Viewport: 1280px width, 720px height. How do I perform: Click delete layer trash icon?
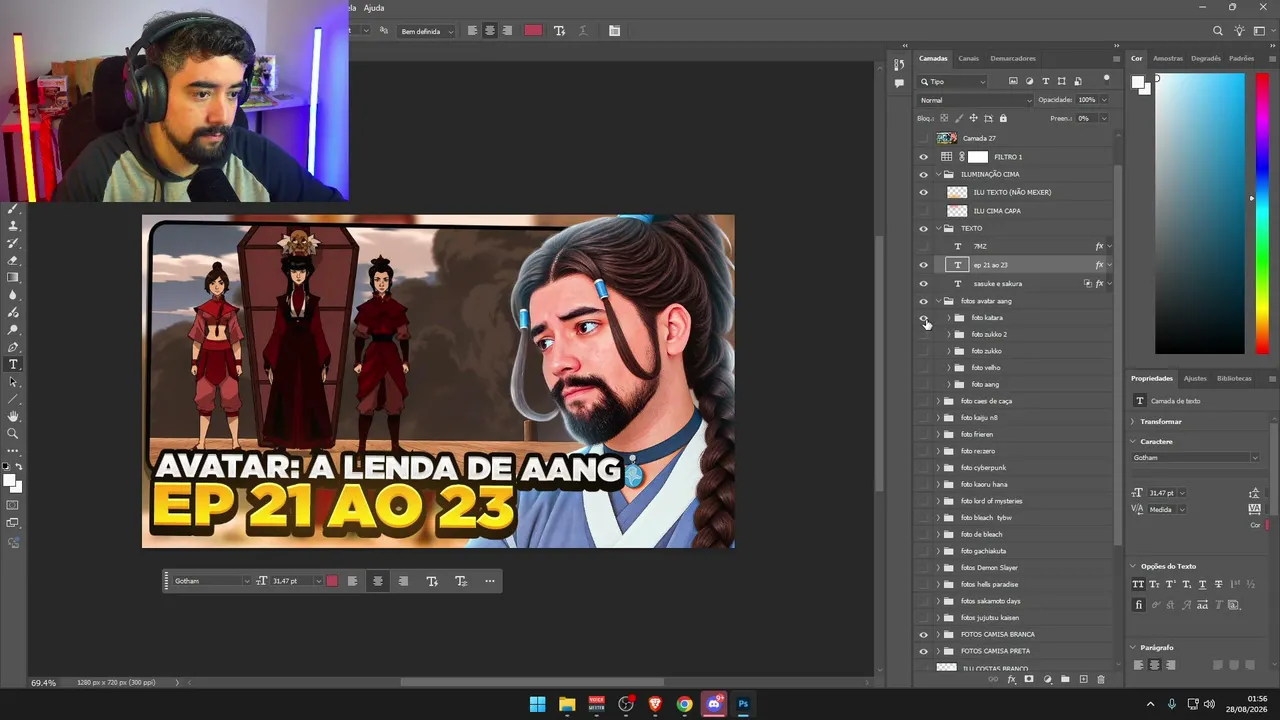point(1101,679)
